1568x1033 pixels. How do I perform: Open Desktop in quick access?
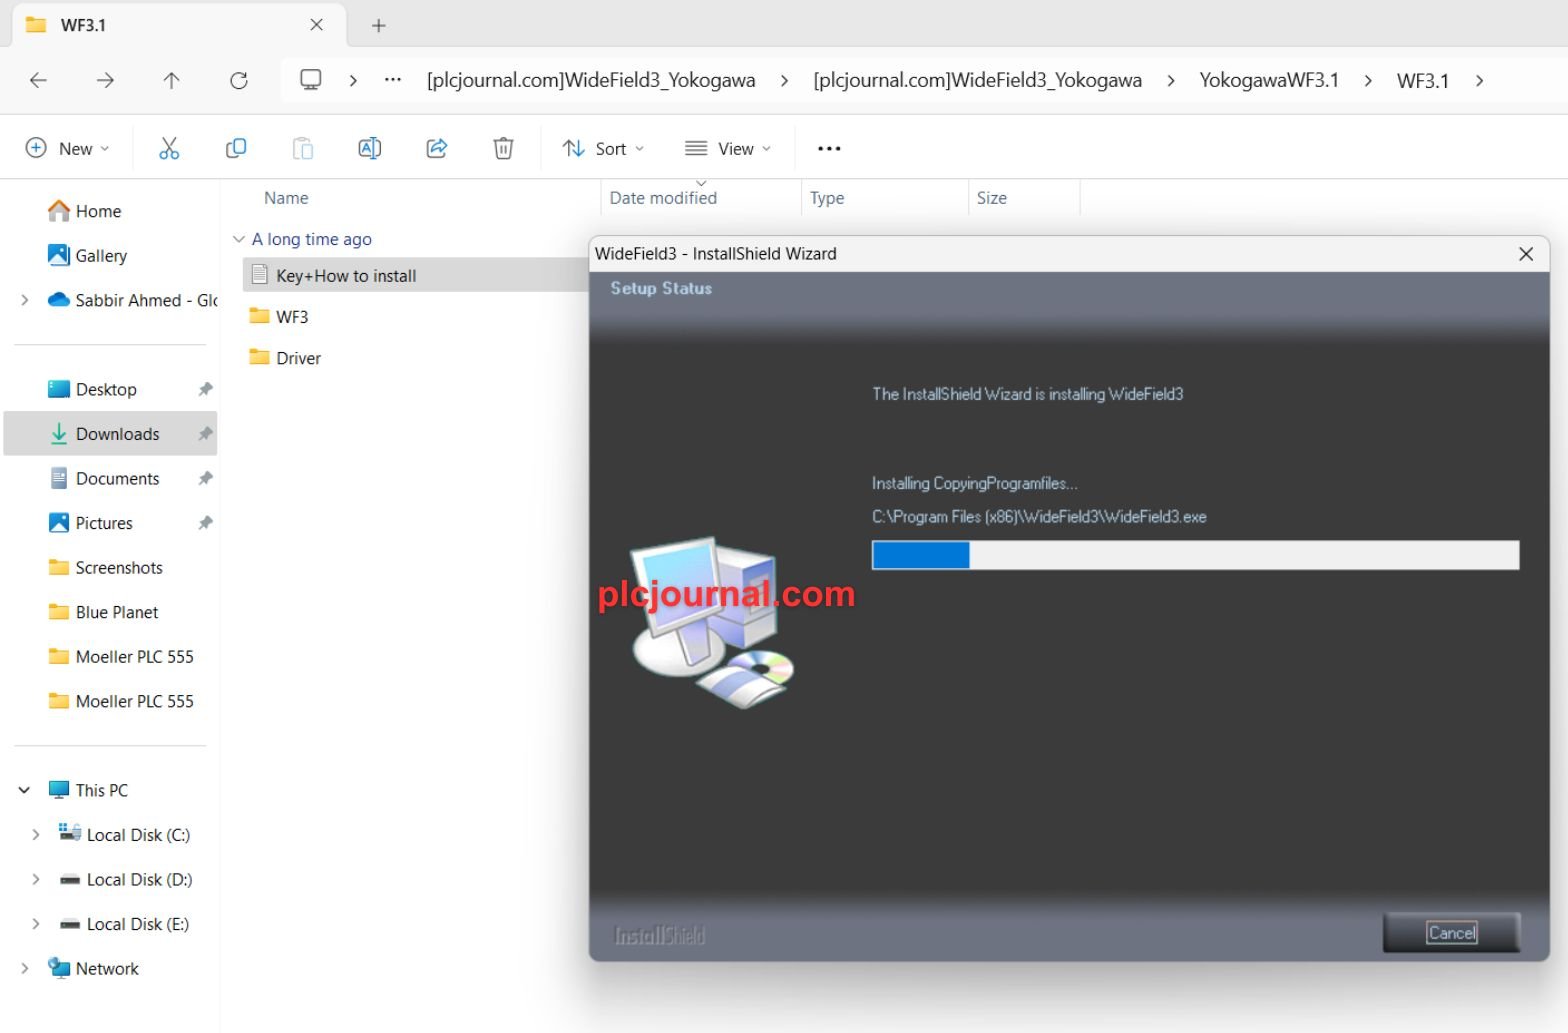[x=106, y=389]
